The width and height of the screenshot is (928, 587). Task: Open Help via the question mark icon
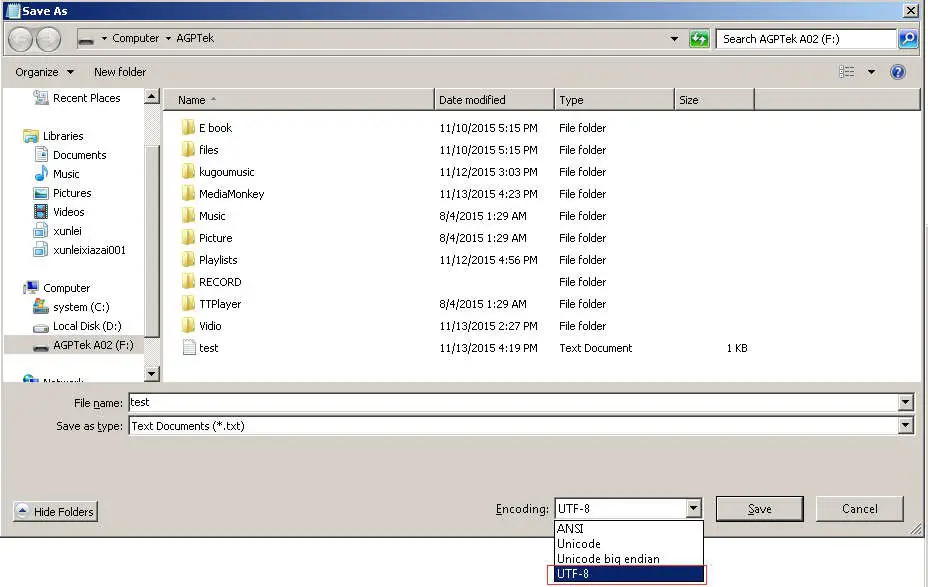pos(898,72)
